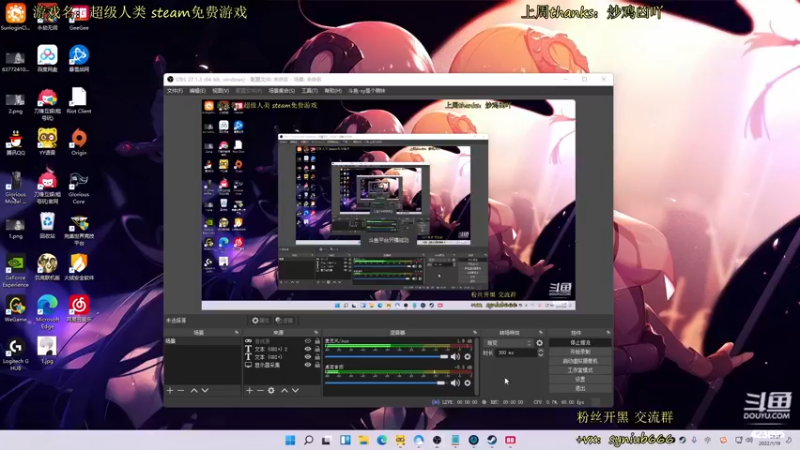This screenshot has height=450, width=800.
Task: Adjust the 麦克风/Aux volume slider
Action: coord(387,357)
